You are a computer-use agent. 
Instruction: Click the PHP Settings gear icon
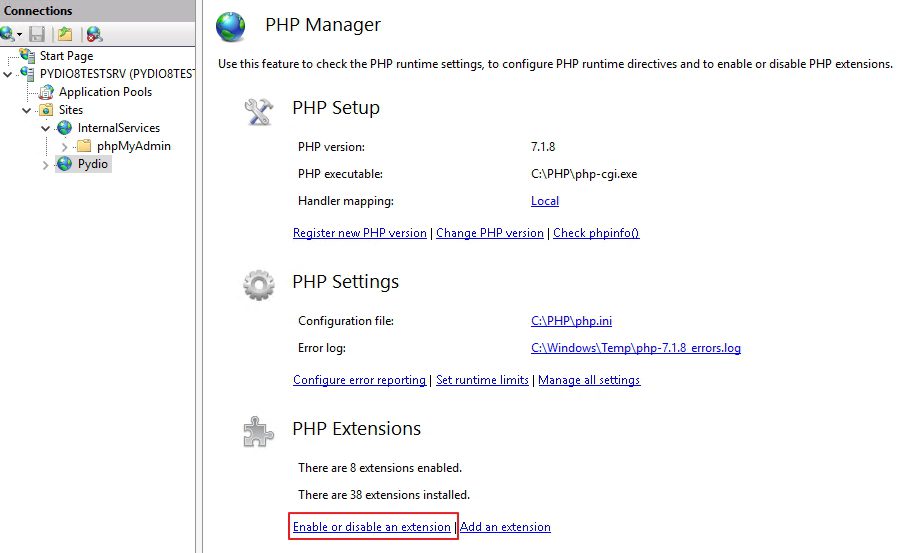(x=259, y=285)
